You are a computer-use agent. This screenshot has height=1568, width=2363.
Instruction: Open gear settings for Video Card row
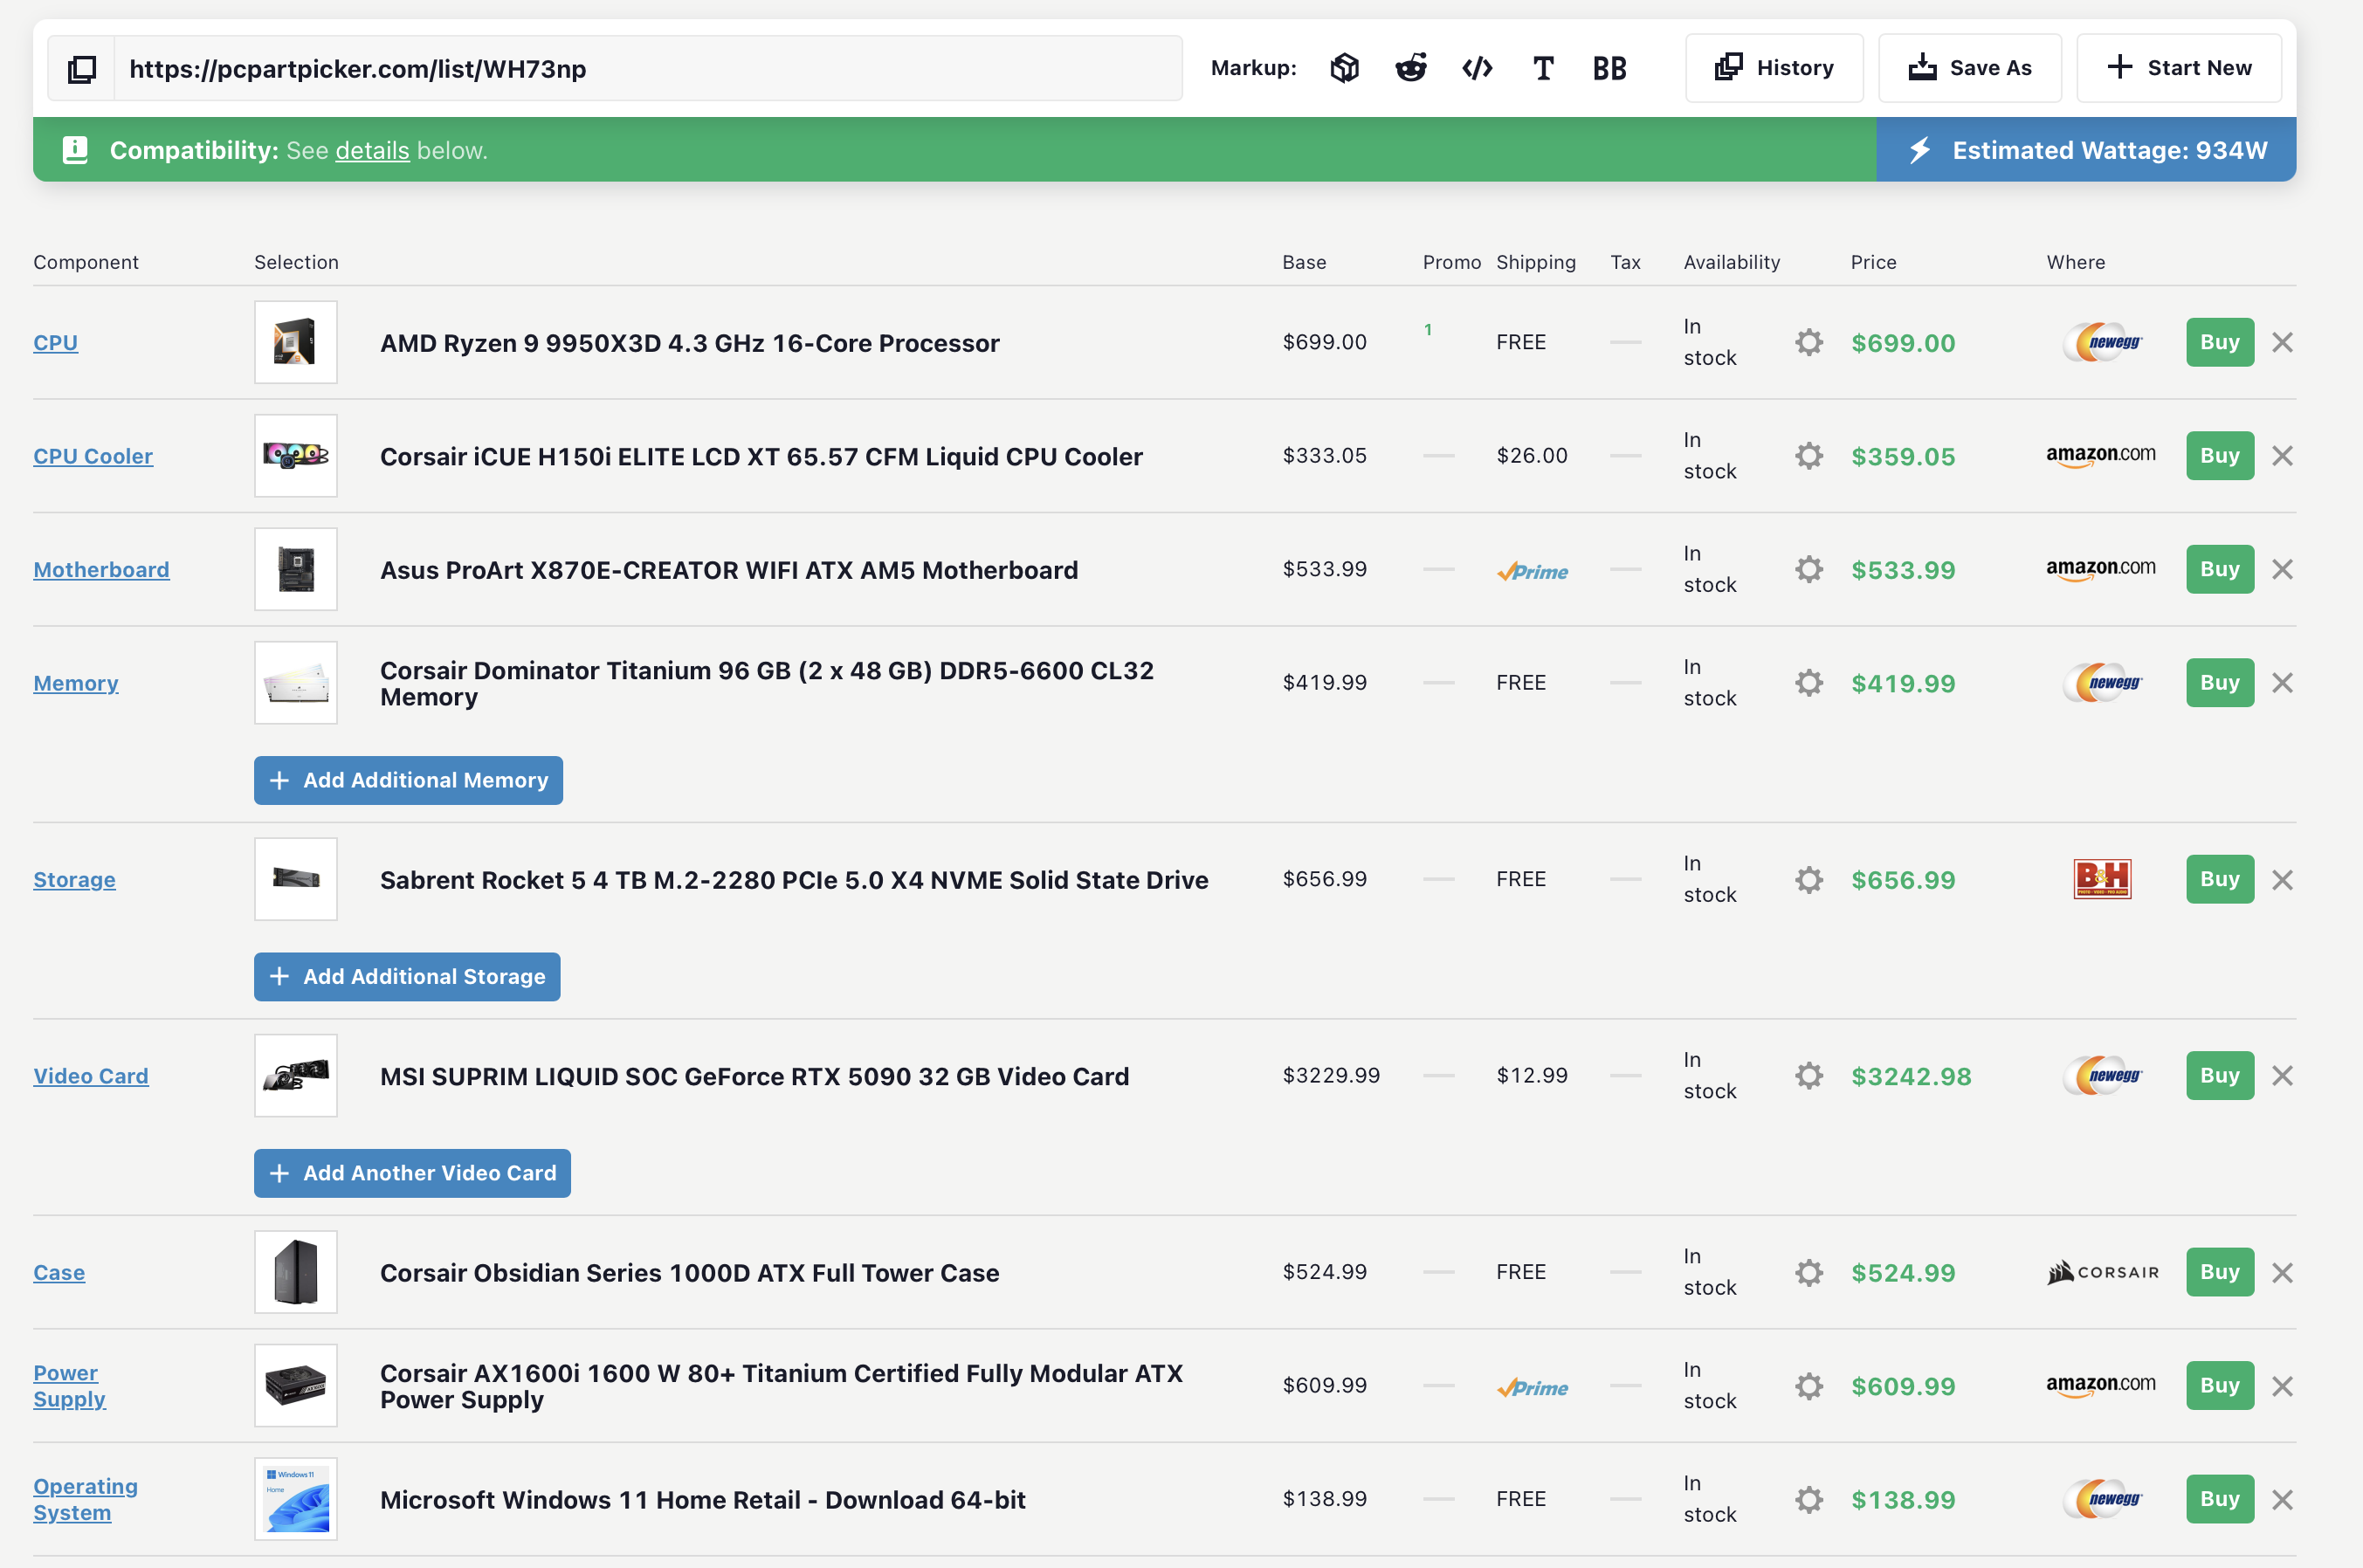[1808, 1076]
